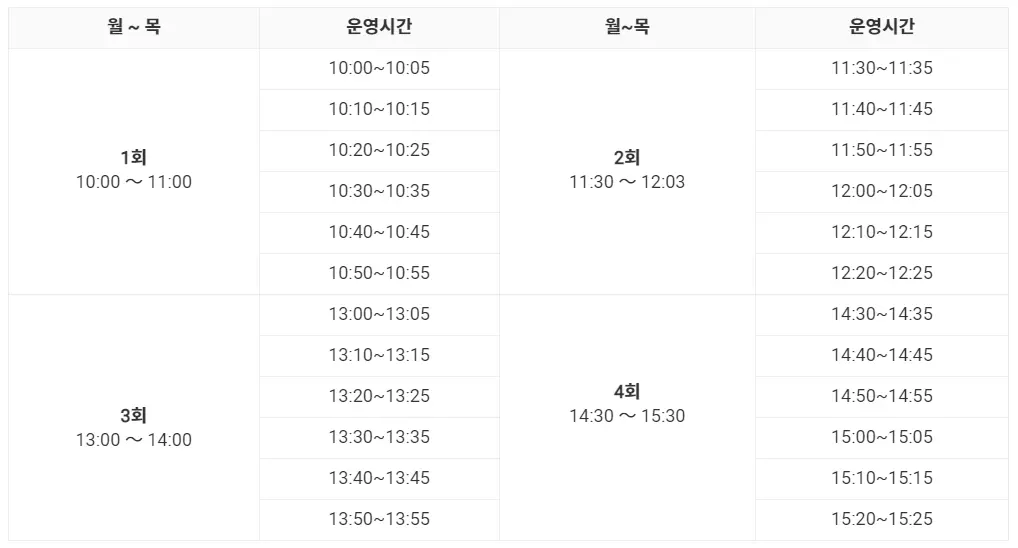Select the 2회 11:30 ~ 12:03 session cell
Screen dimensions: 1018x548
coord(627,171)
